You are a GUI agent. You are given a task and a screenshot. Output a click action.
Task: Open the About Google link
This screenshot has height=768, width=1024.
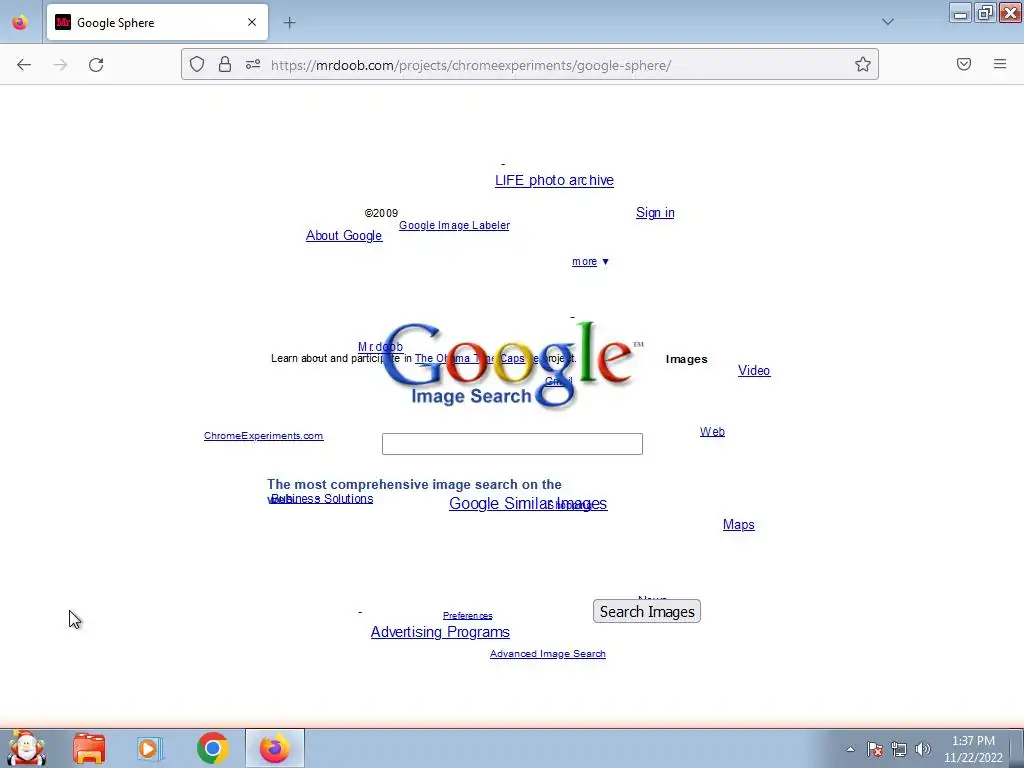[344, 236]
